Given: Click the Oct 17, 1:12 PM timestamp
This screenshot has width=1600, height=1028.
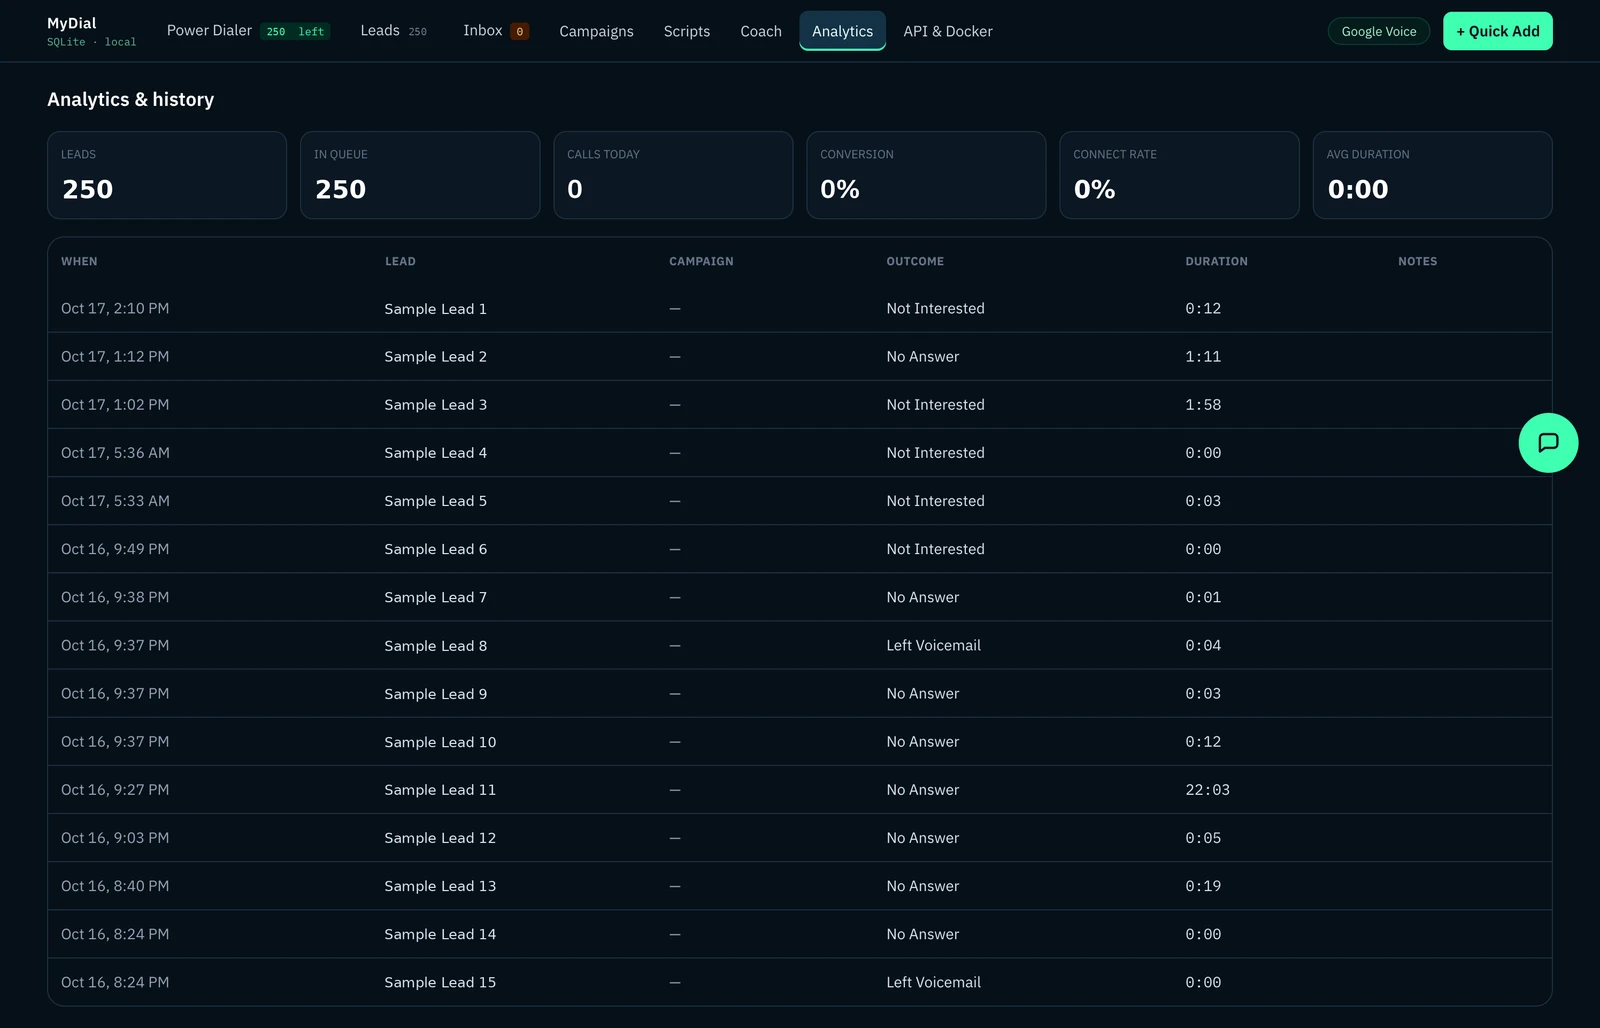Looking at the screenshot, I should point(115,357).
